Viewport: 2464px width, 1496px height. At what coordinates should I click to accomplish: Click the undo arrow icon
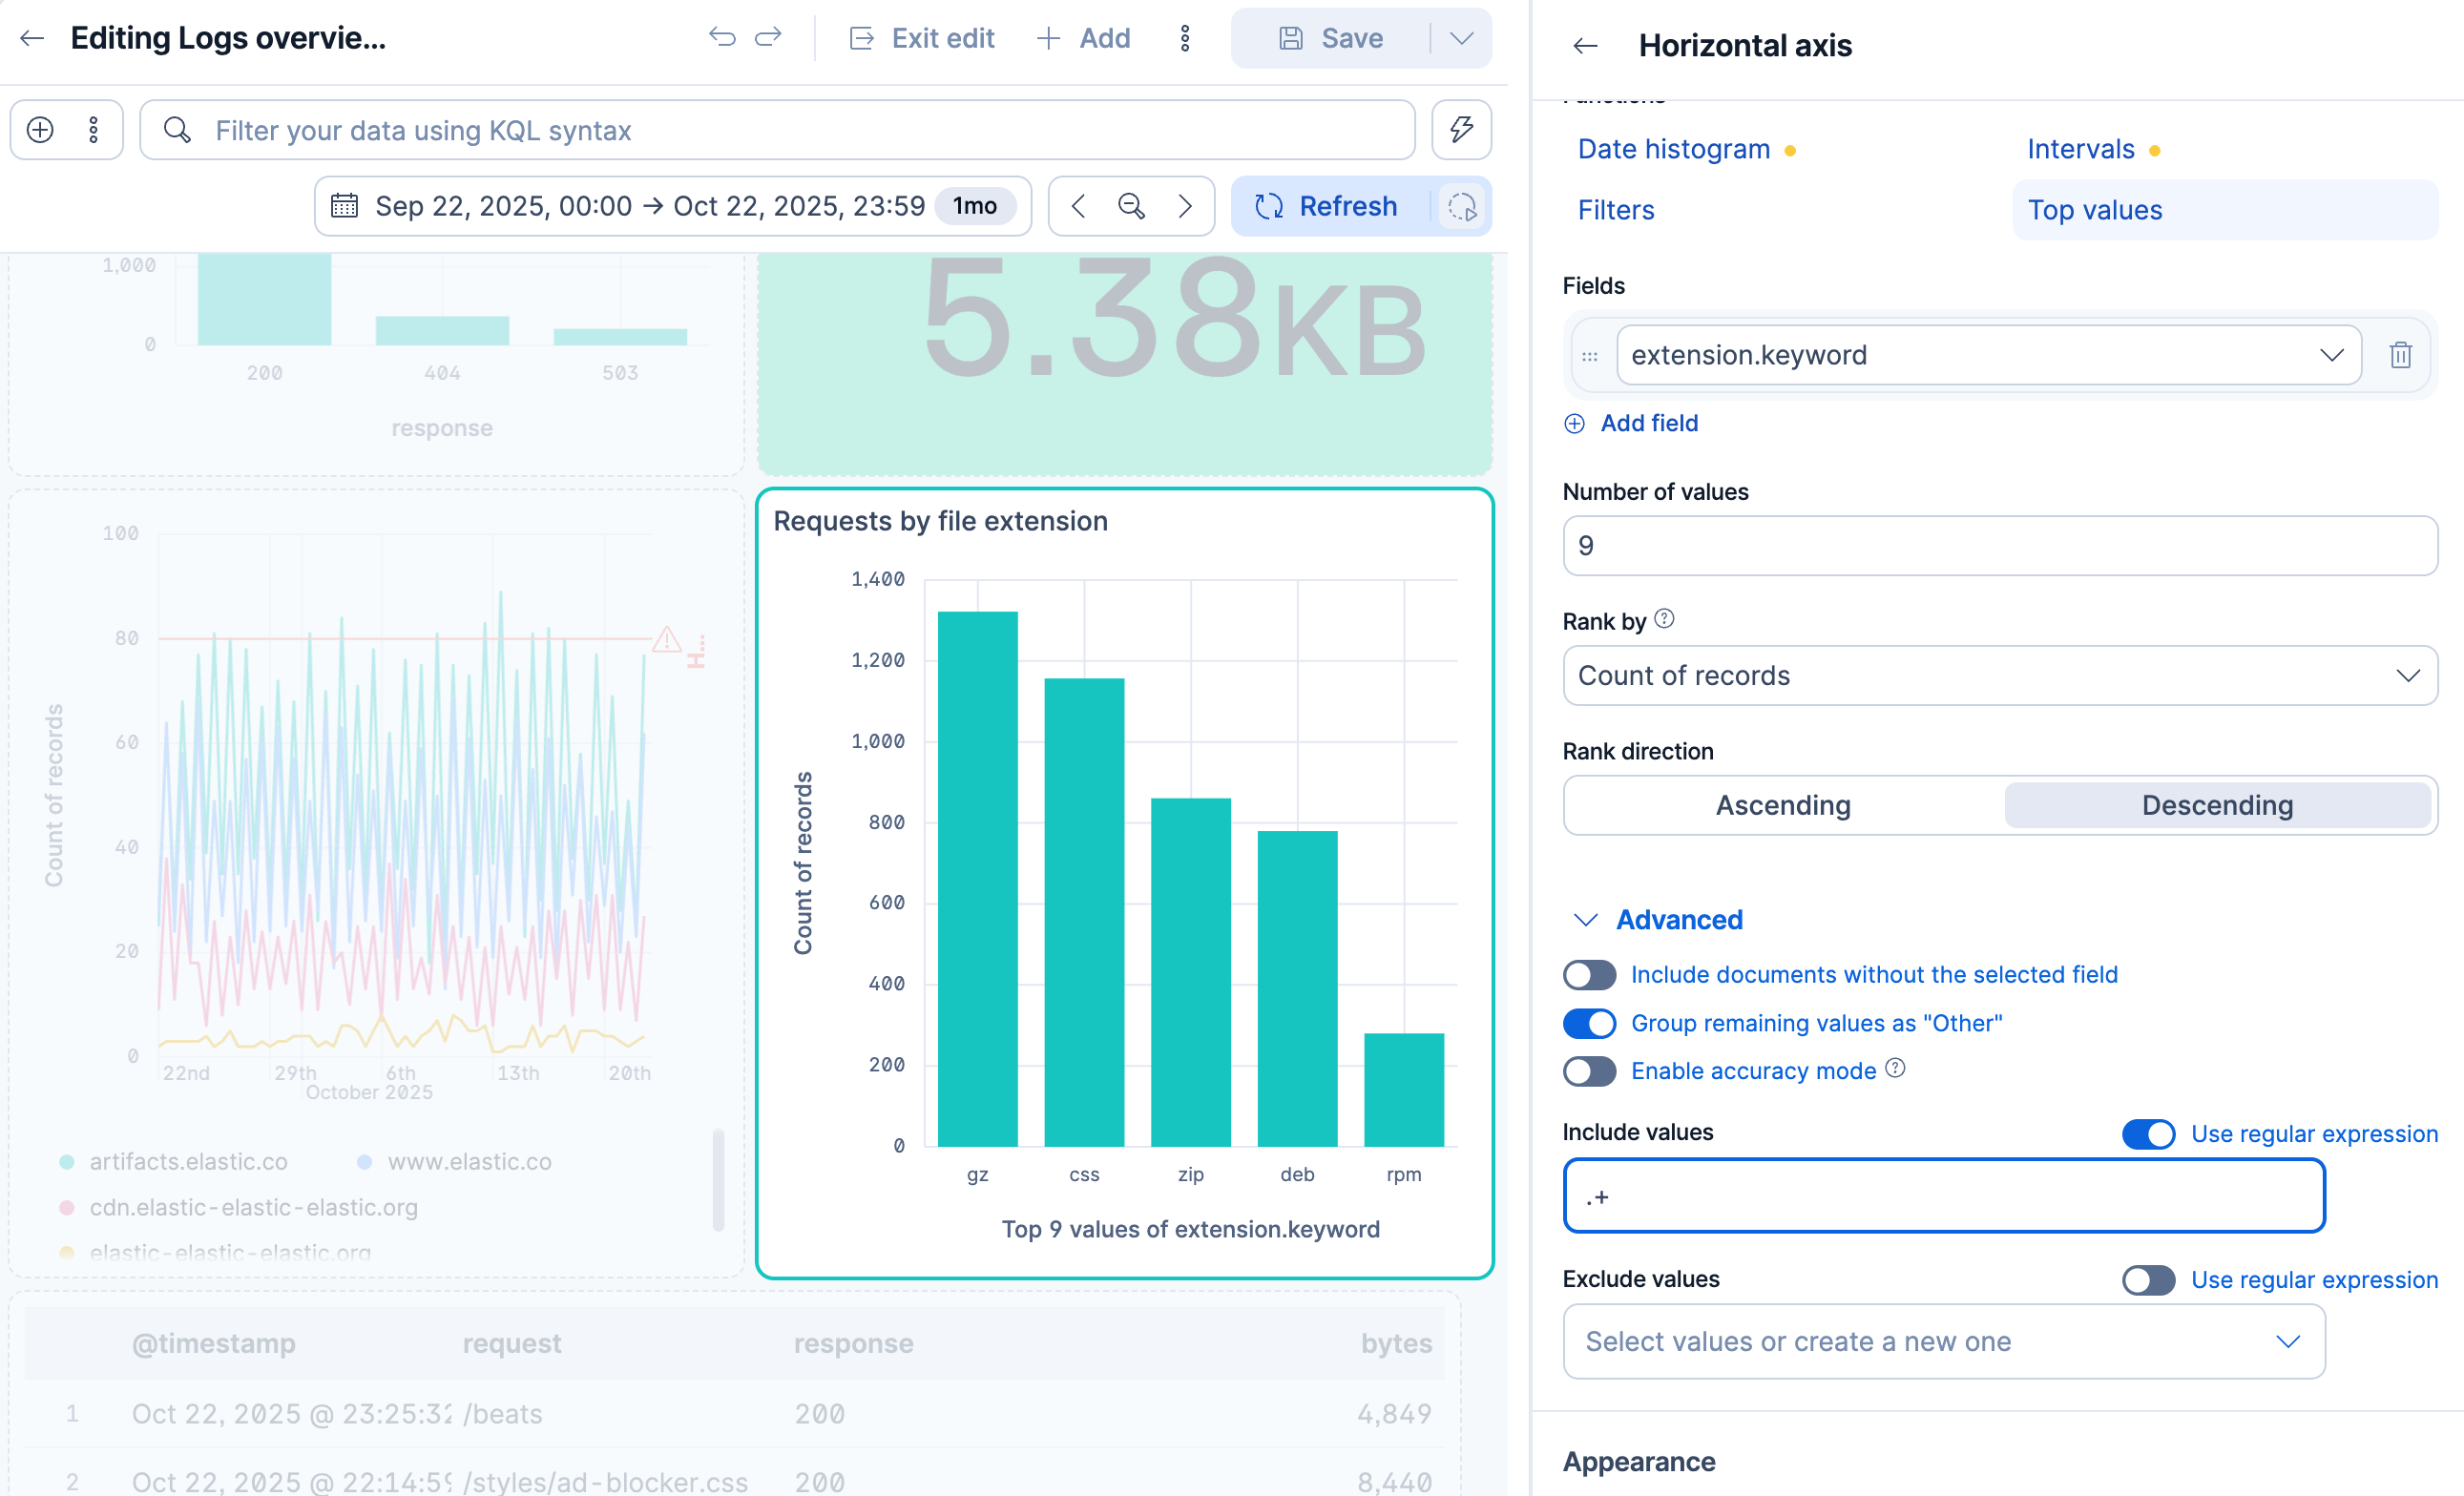coord(722,38)
